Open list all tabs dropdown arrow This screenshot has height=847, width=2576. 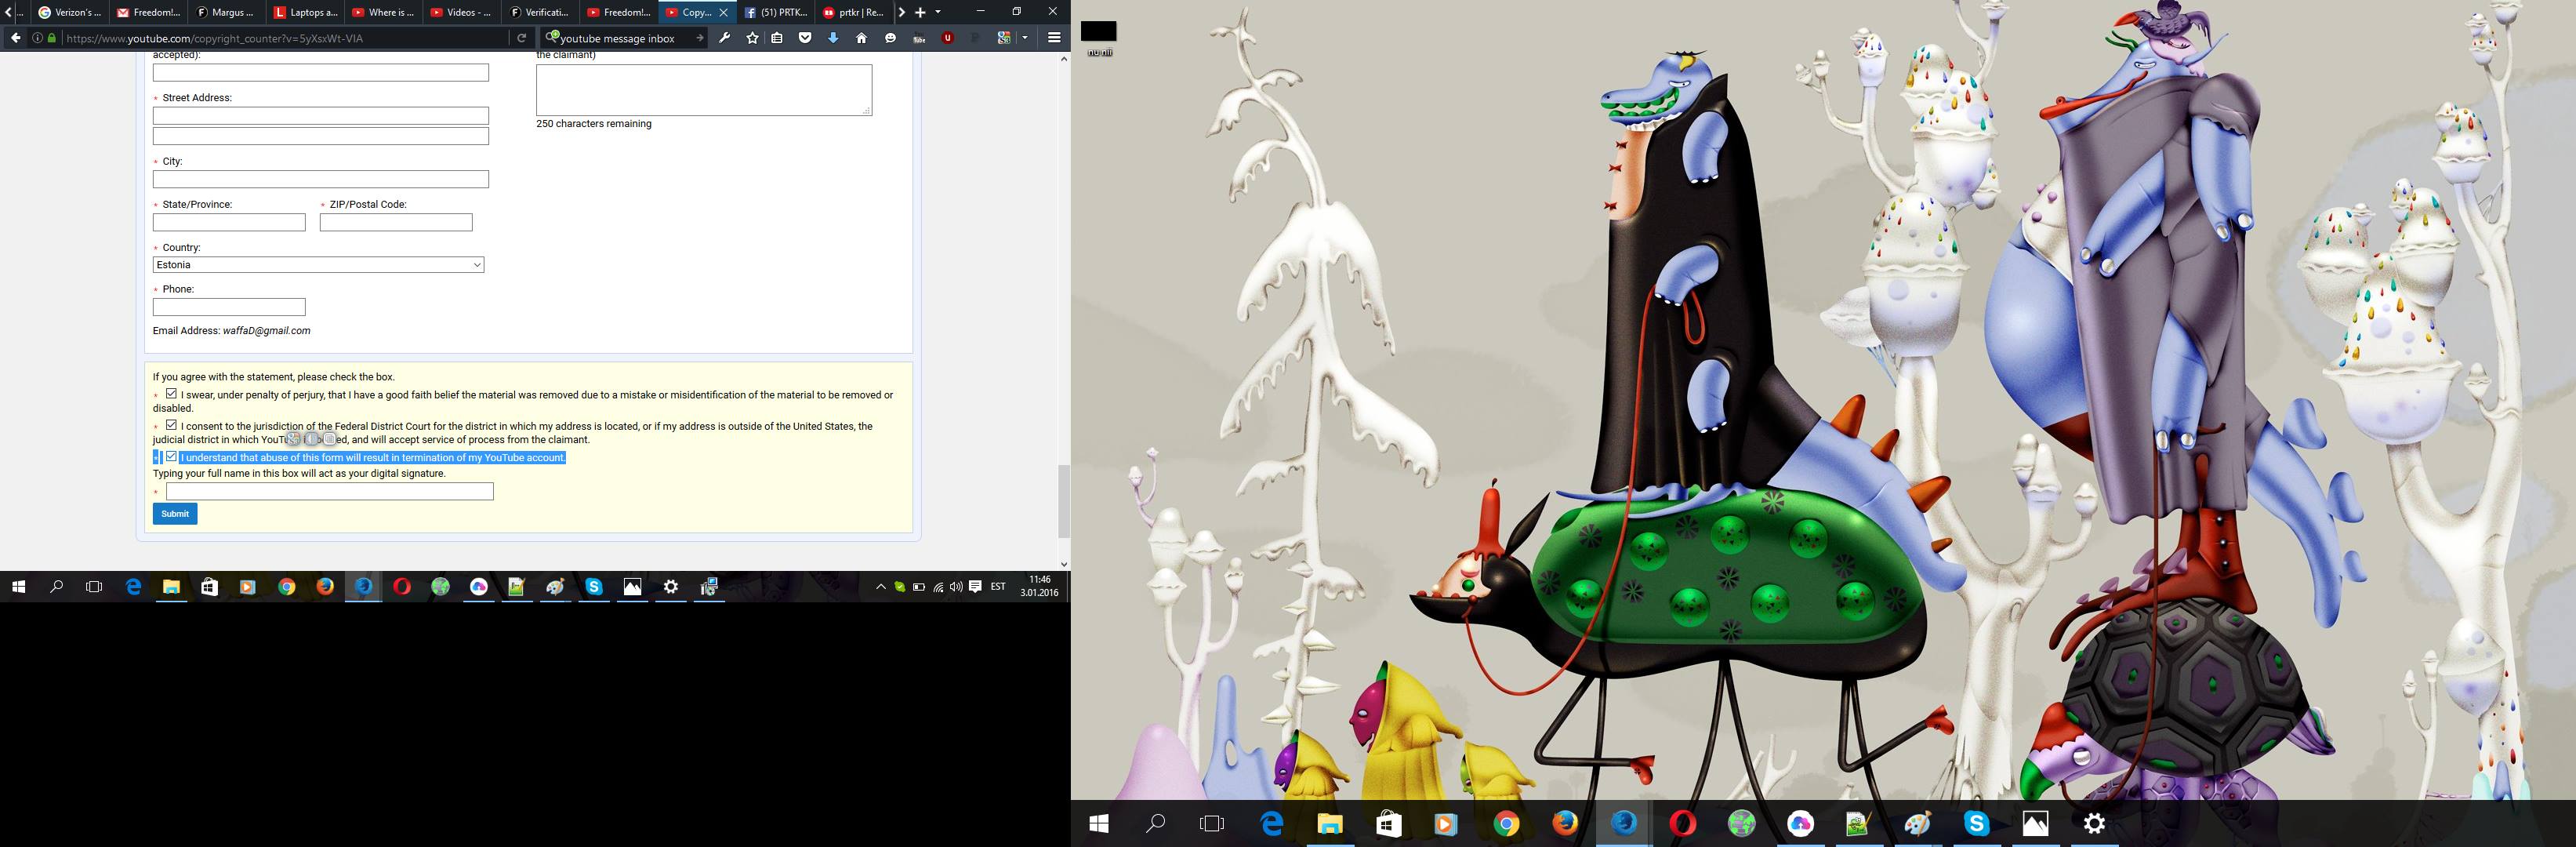point(937,12)
